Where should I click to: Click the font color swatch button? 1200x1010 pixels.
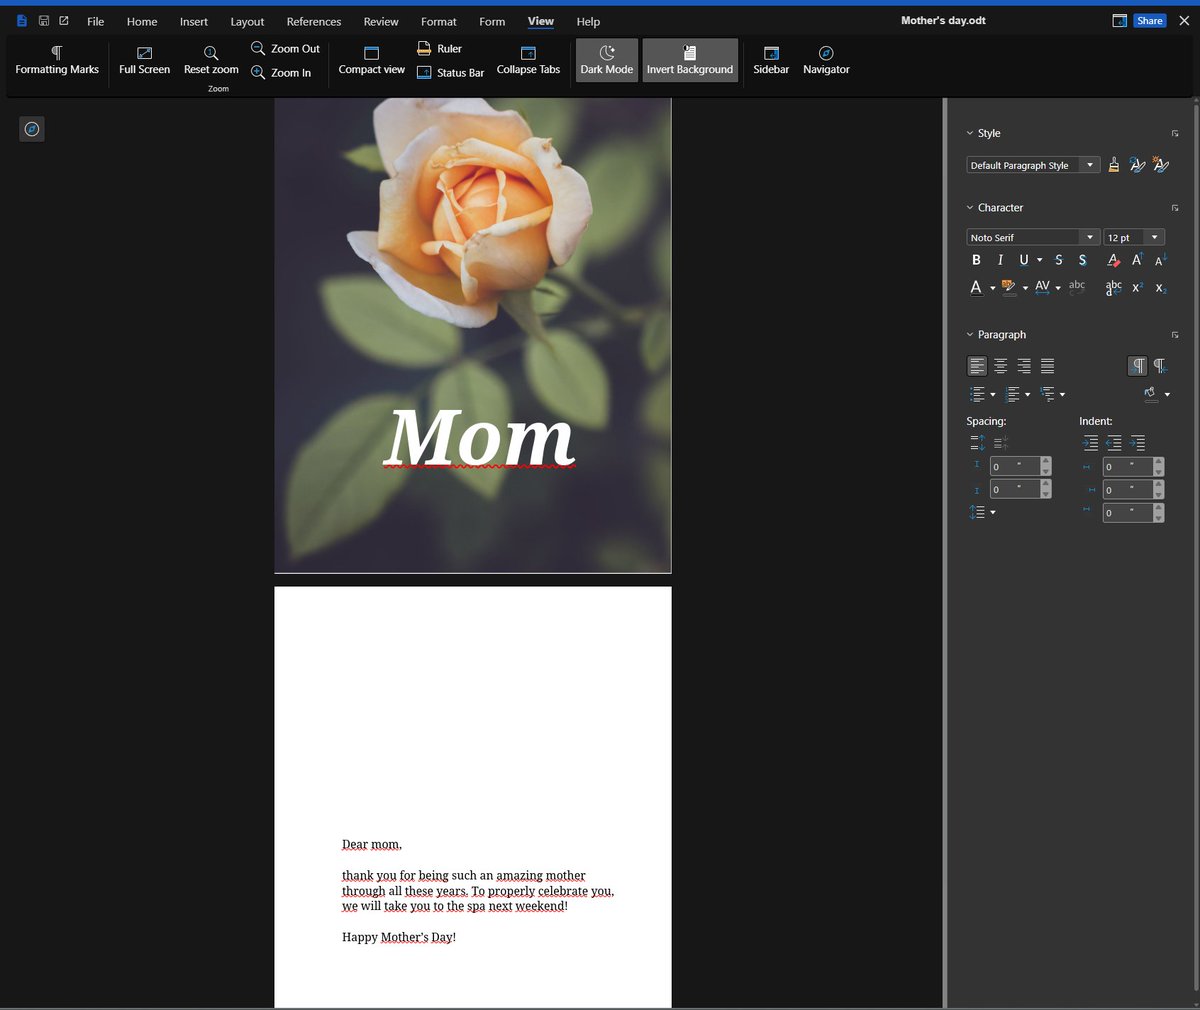[976, 288]
